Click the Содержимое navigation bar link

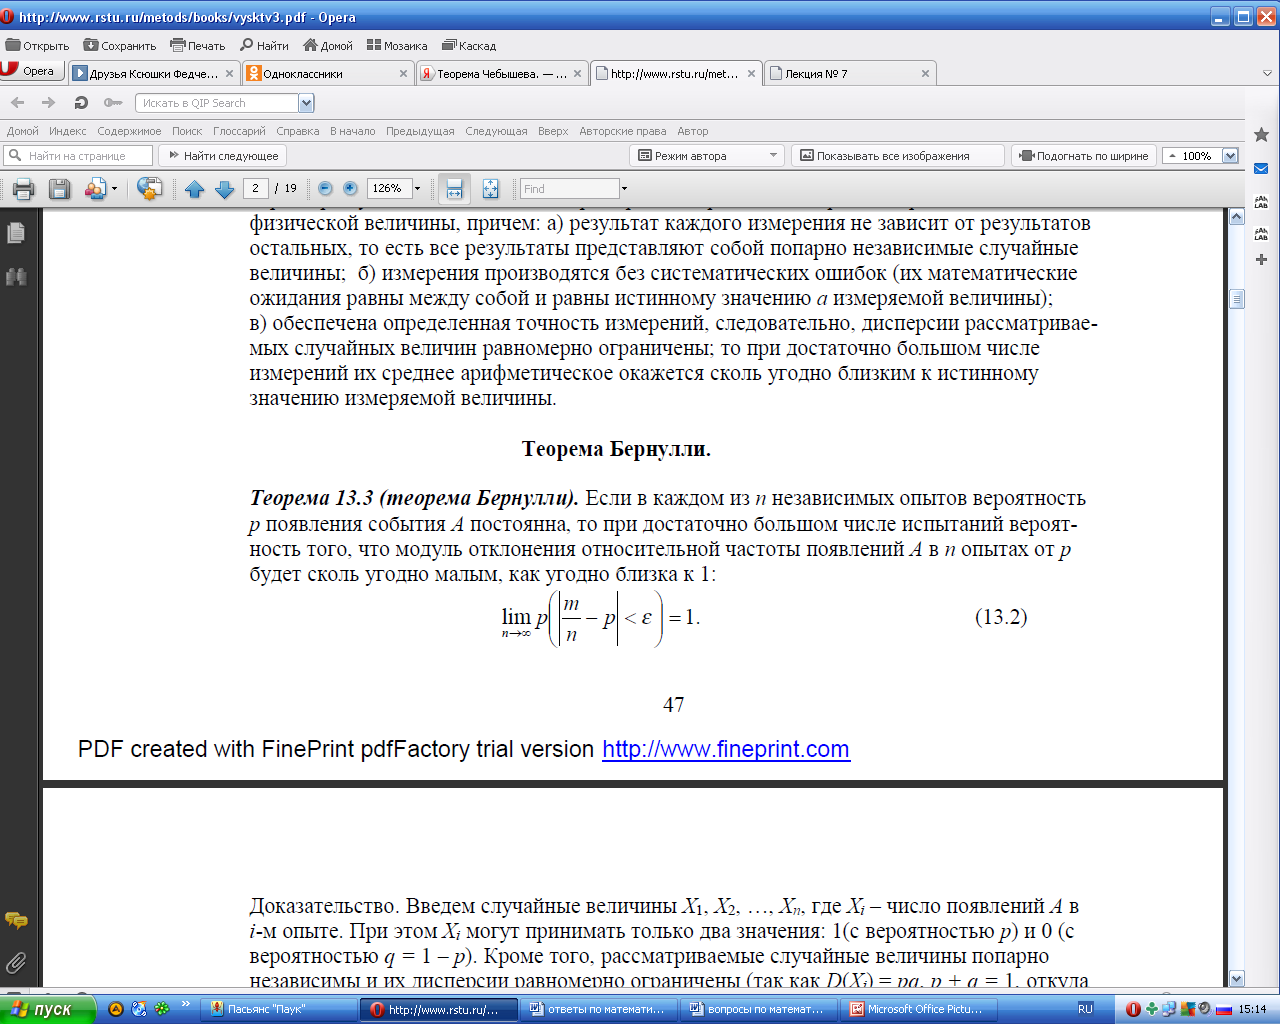coord(129,131)
